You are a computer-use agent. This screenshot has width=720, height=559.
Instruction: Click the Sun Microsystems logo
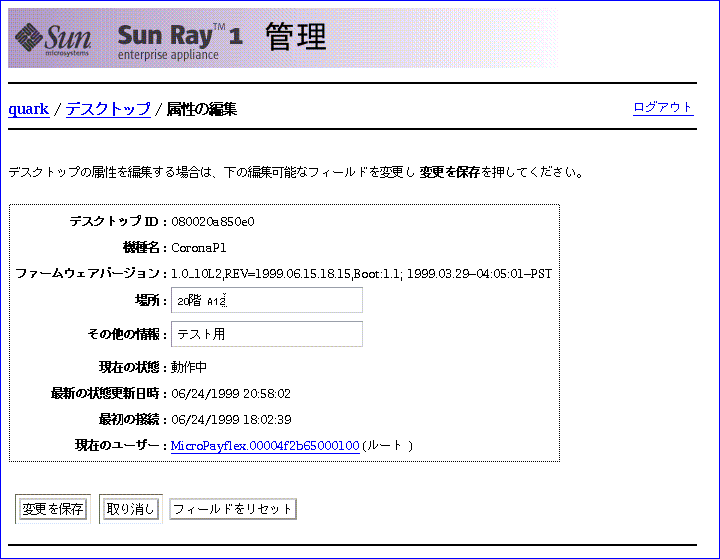click(x=53, y=38)
